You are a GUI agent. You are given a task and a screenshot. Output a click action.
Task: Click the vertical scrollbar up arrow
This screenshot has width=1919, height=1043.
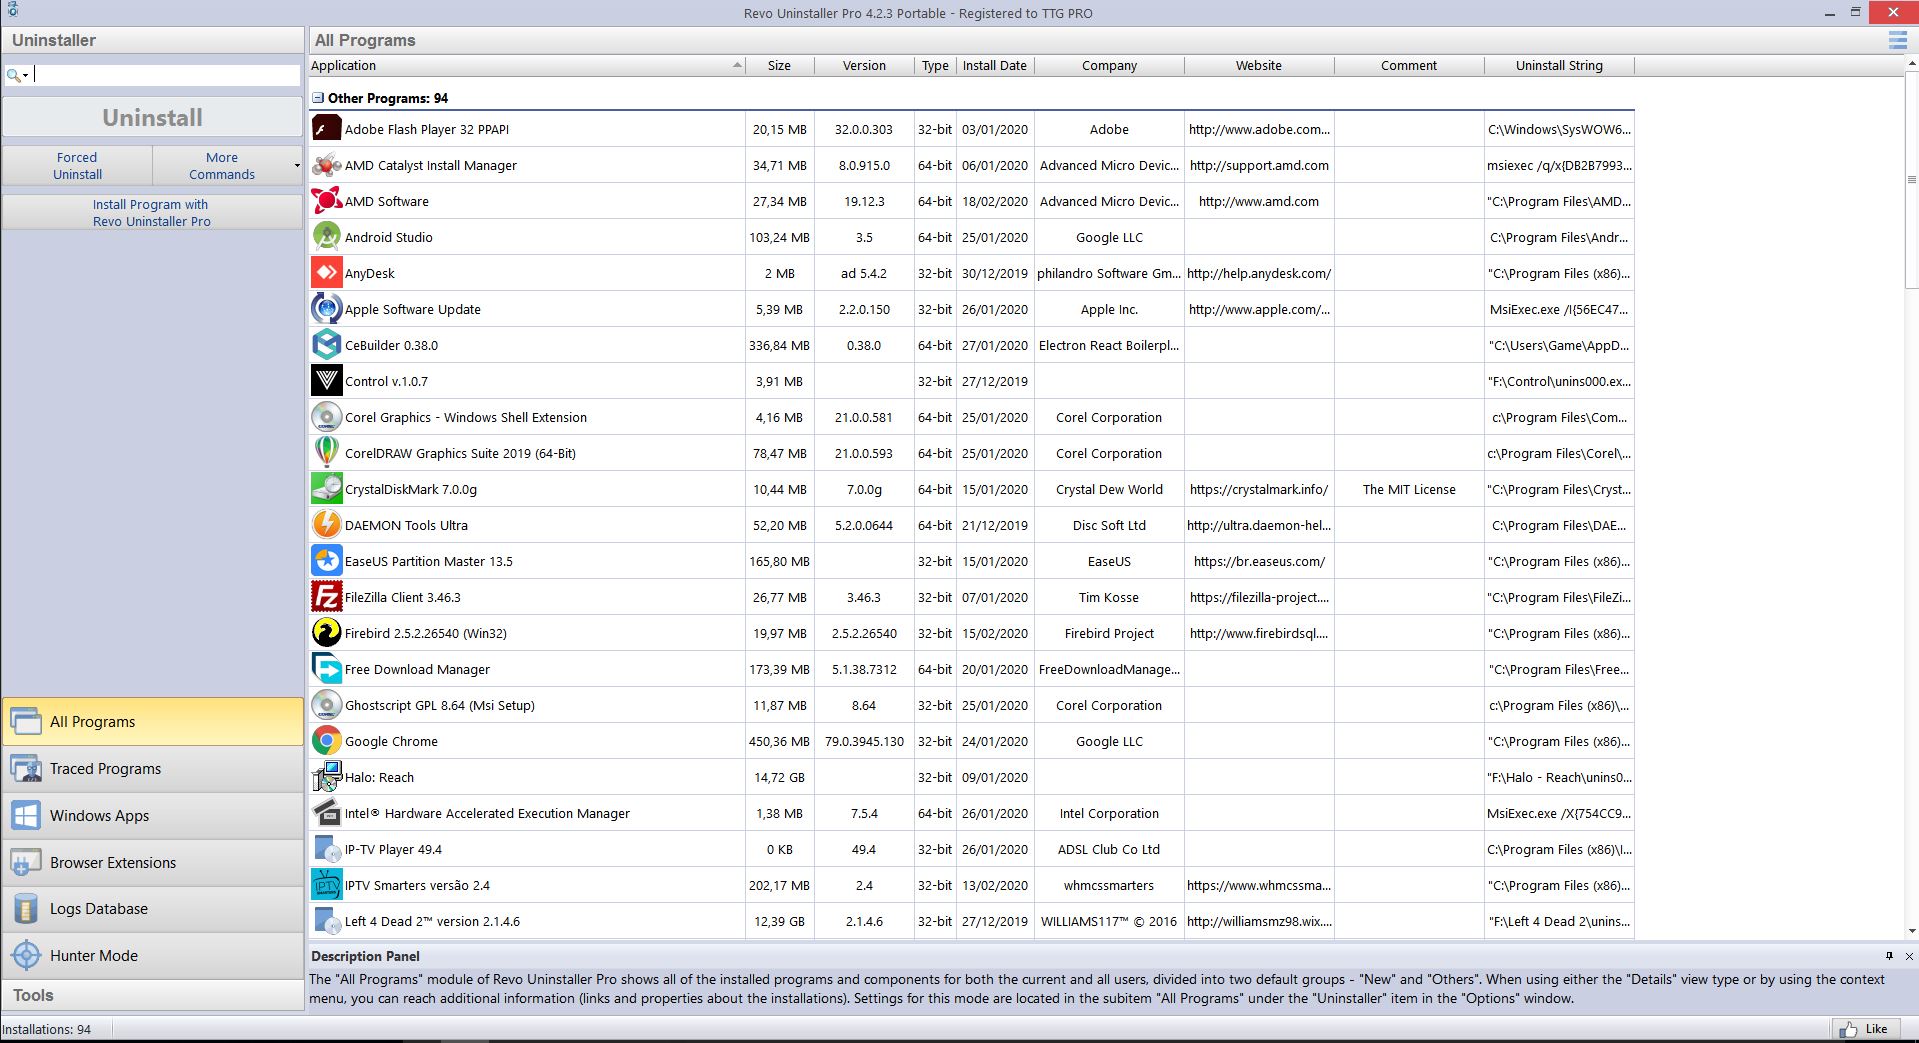click(x=1912, y=64)
